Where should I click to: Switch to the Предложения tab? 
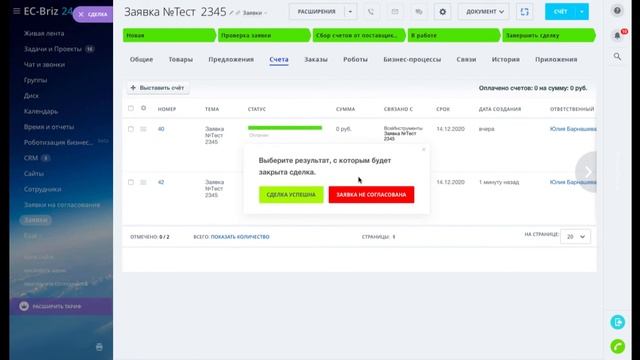coord(231,60)
